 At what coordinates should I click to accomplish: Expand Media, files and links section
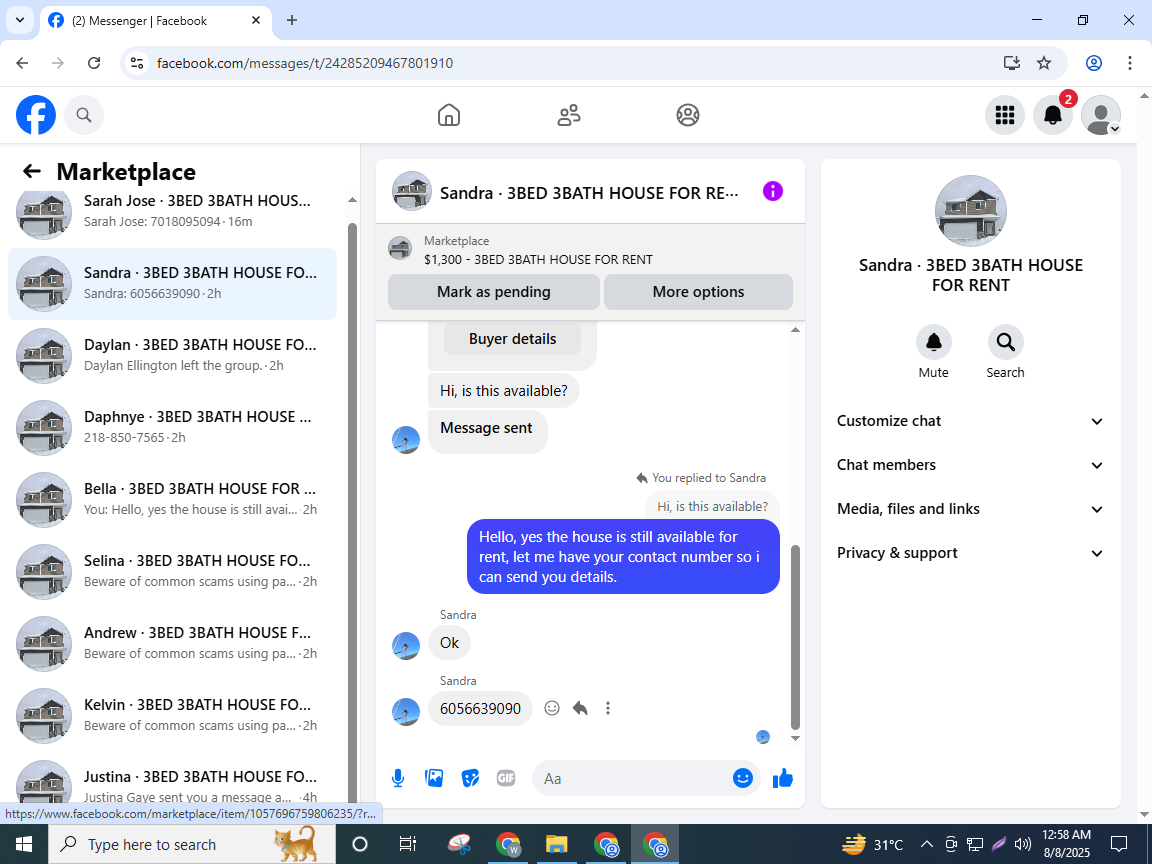click(x=971, y=509)
